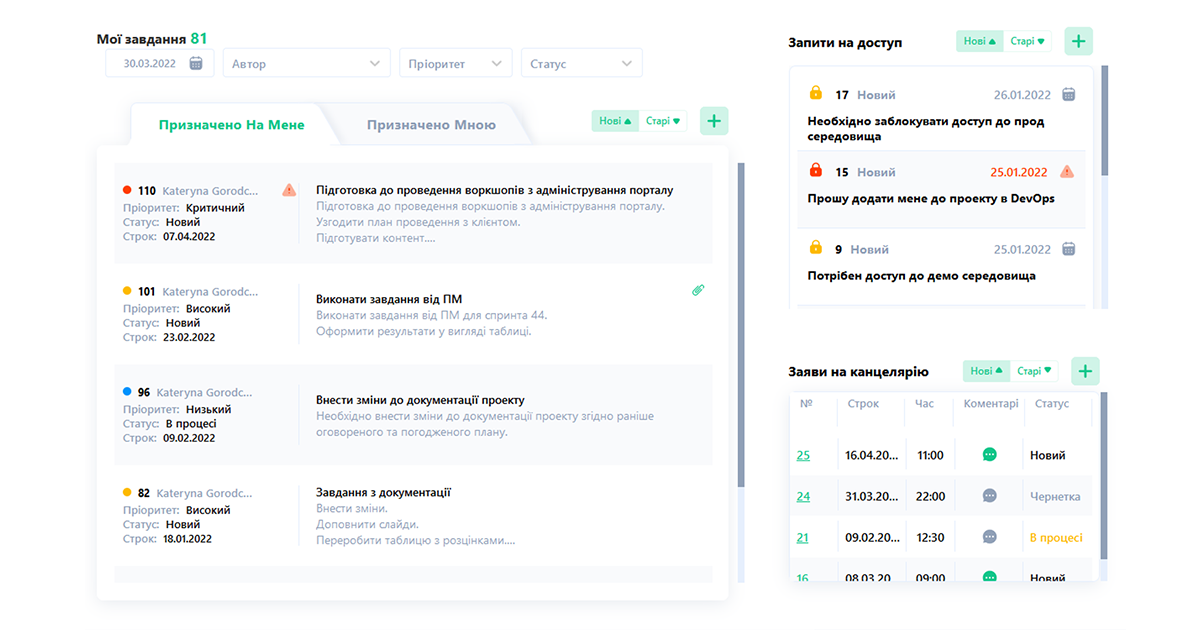Expand the 'Статус' dropdown filter
This screenshot has width=1200, height=630.
coord(580,63)
